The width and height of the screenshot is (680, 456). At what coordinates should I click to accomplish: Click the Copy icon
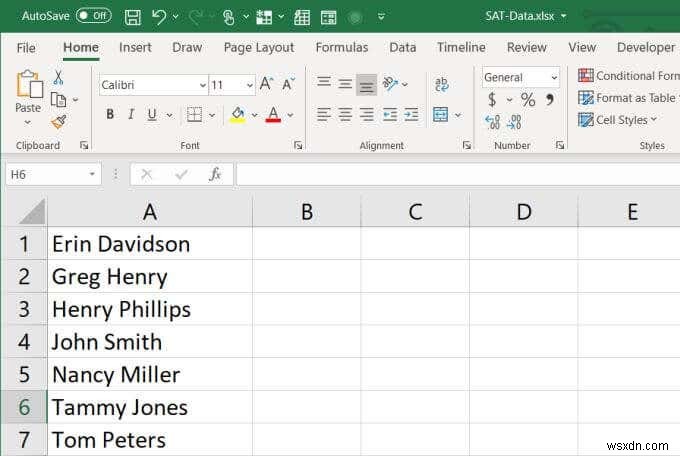[58, 100]
